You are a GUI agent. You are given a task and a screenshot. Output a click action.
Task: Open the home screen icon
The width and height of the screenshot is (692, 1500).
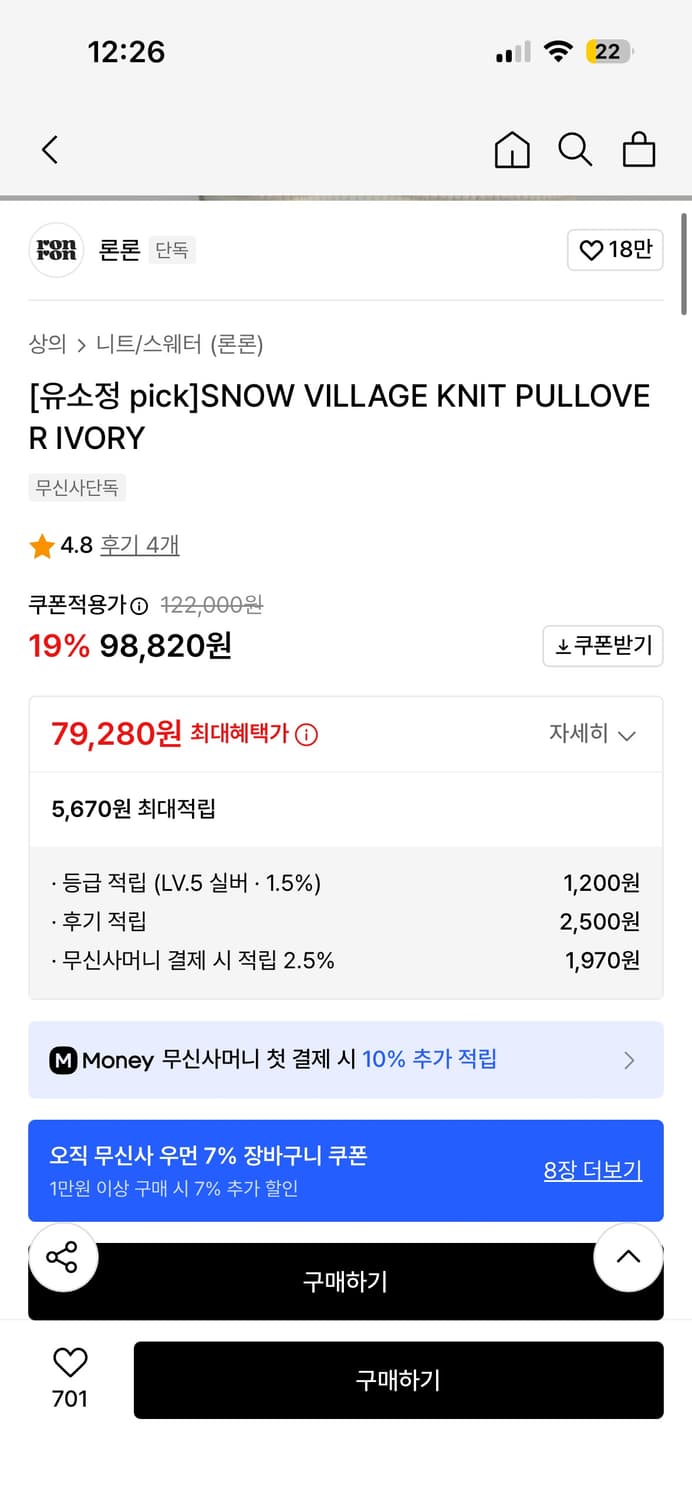512,149
